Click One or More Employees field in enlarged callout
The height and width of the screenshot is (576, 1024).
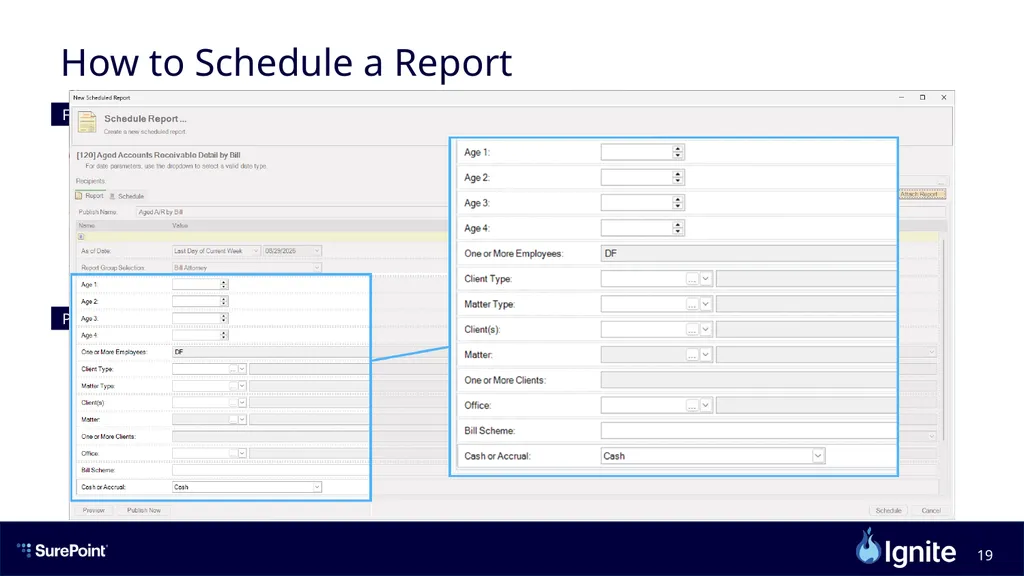click(748, 253)
